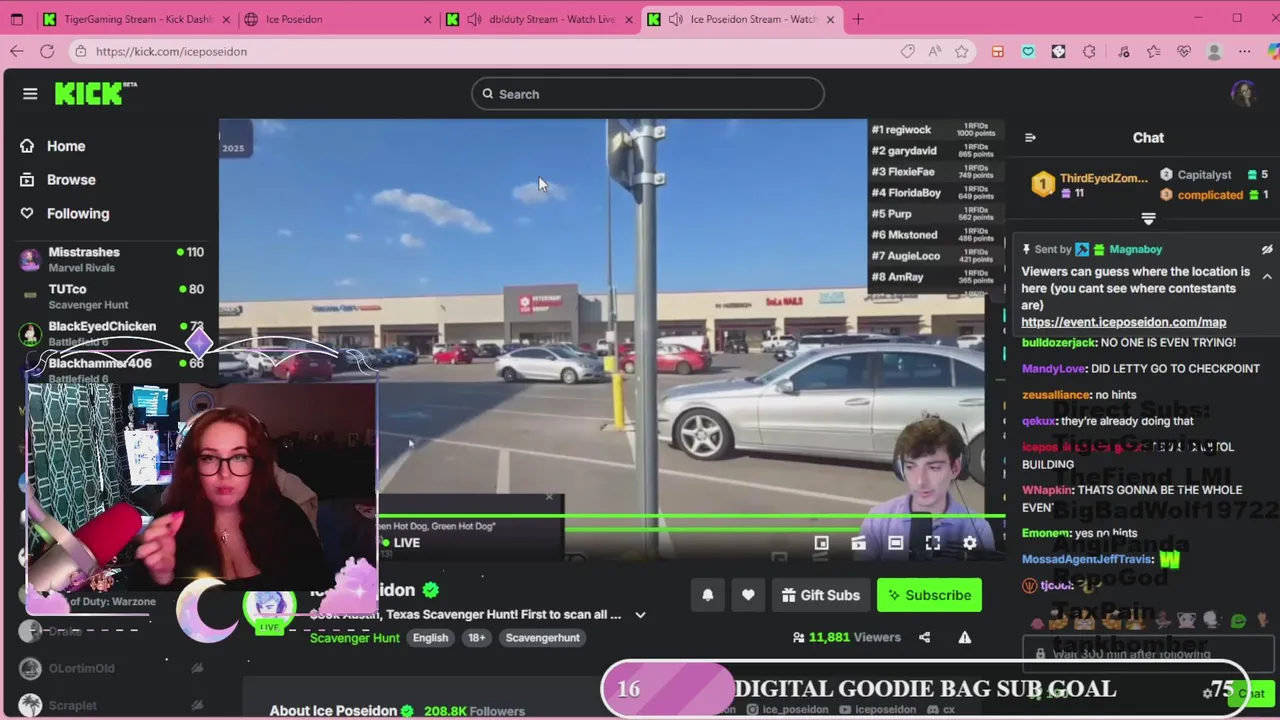Expand the chat leaderboard arrow
The image size is (1280, 720).
point(1148,219)
